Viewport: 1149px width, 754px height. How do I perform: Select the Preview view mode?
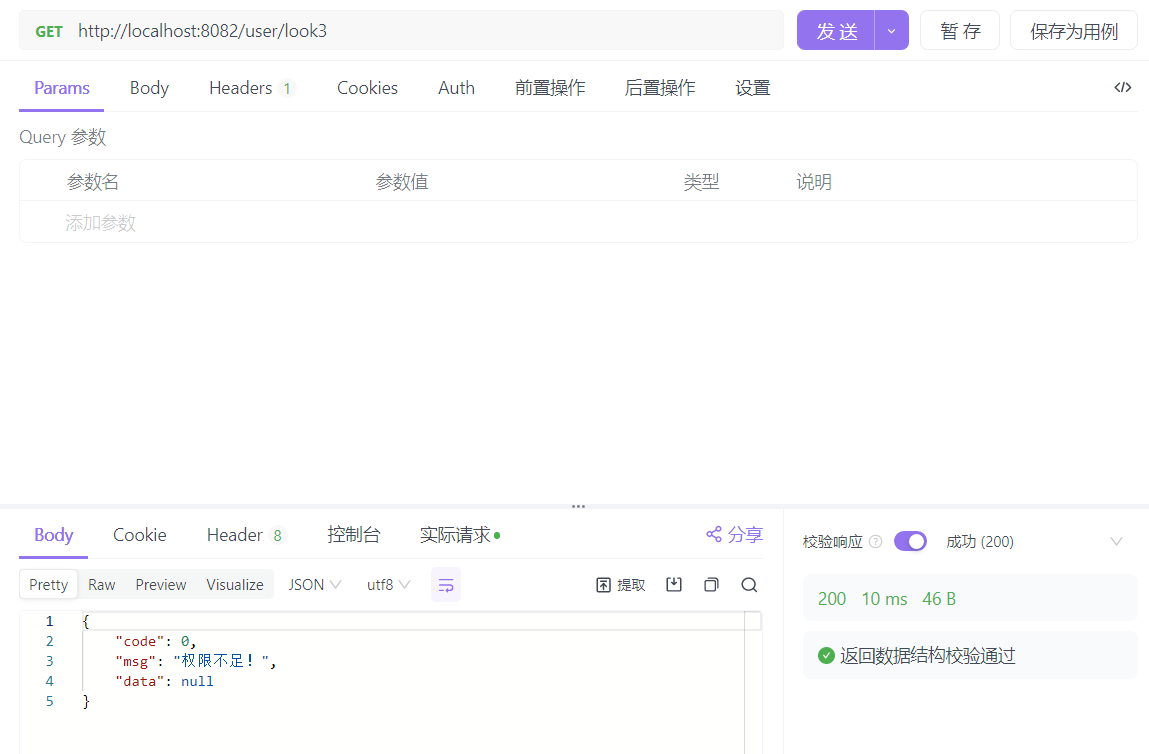160,585
